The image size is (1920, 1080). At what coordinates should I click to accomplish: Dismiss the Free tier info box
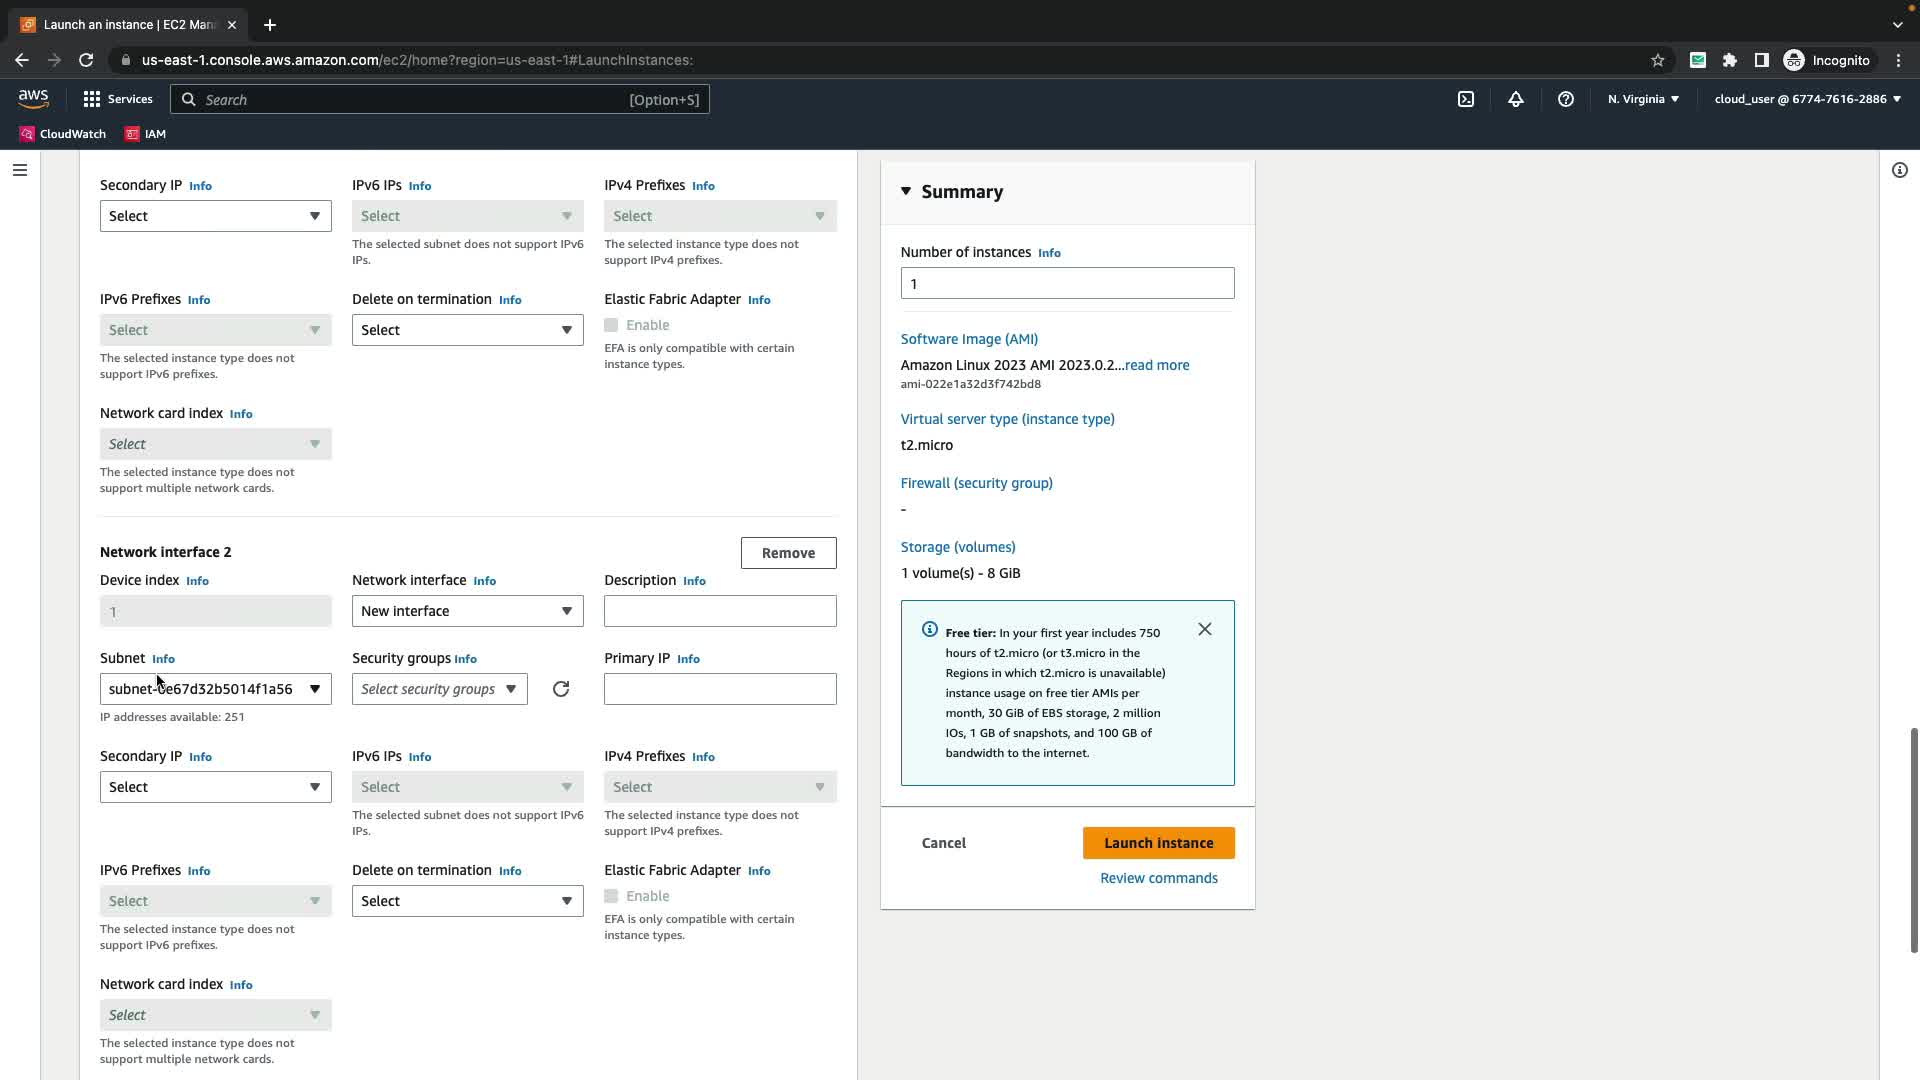1205,629
